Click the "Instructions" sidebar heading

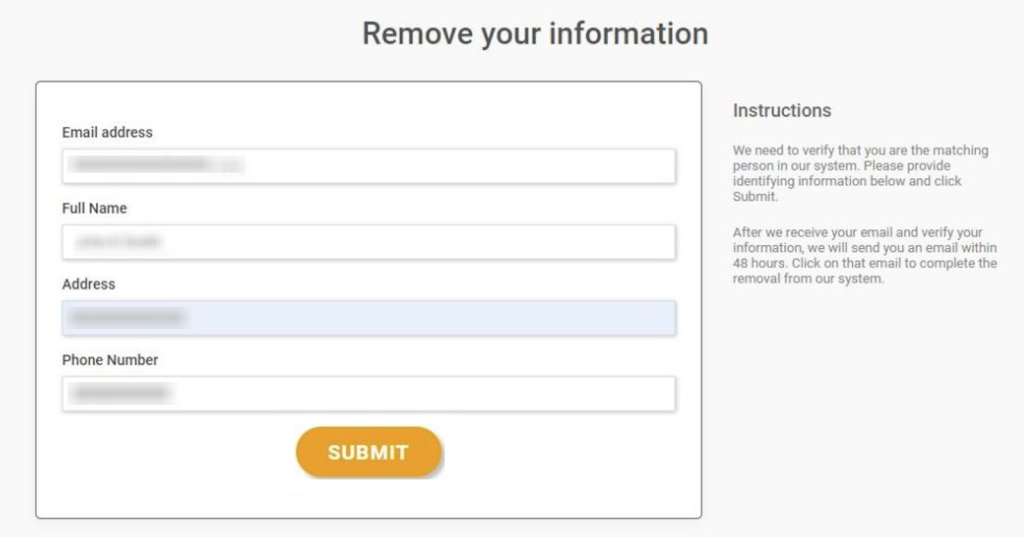tap(782, 111)
